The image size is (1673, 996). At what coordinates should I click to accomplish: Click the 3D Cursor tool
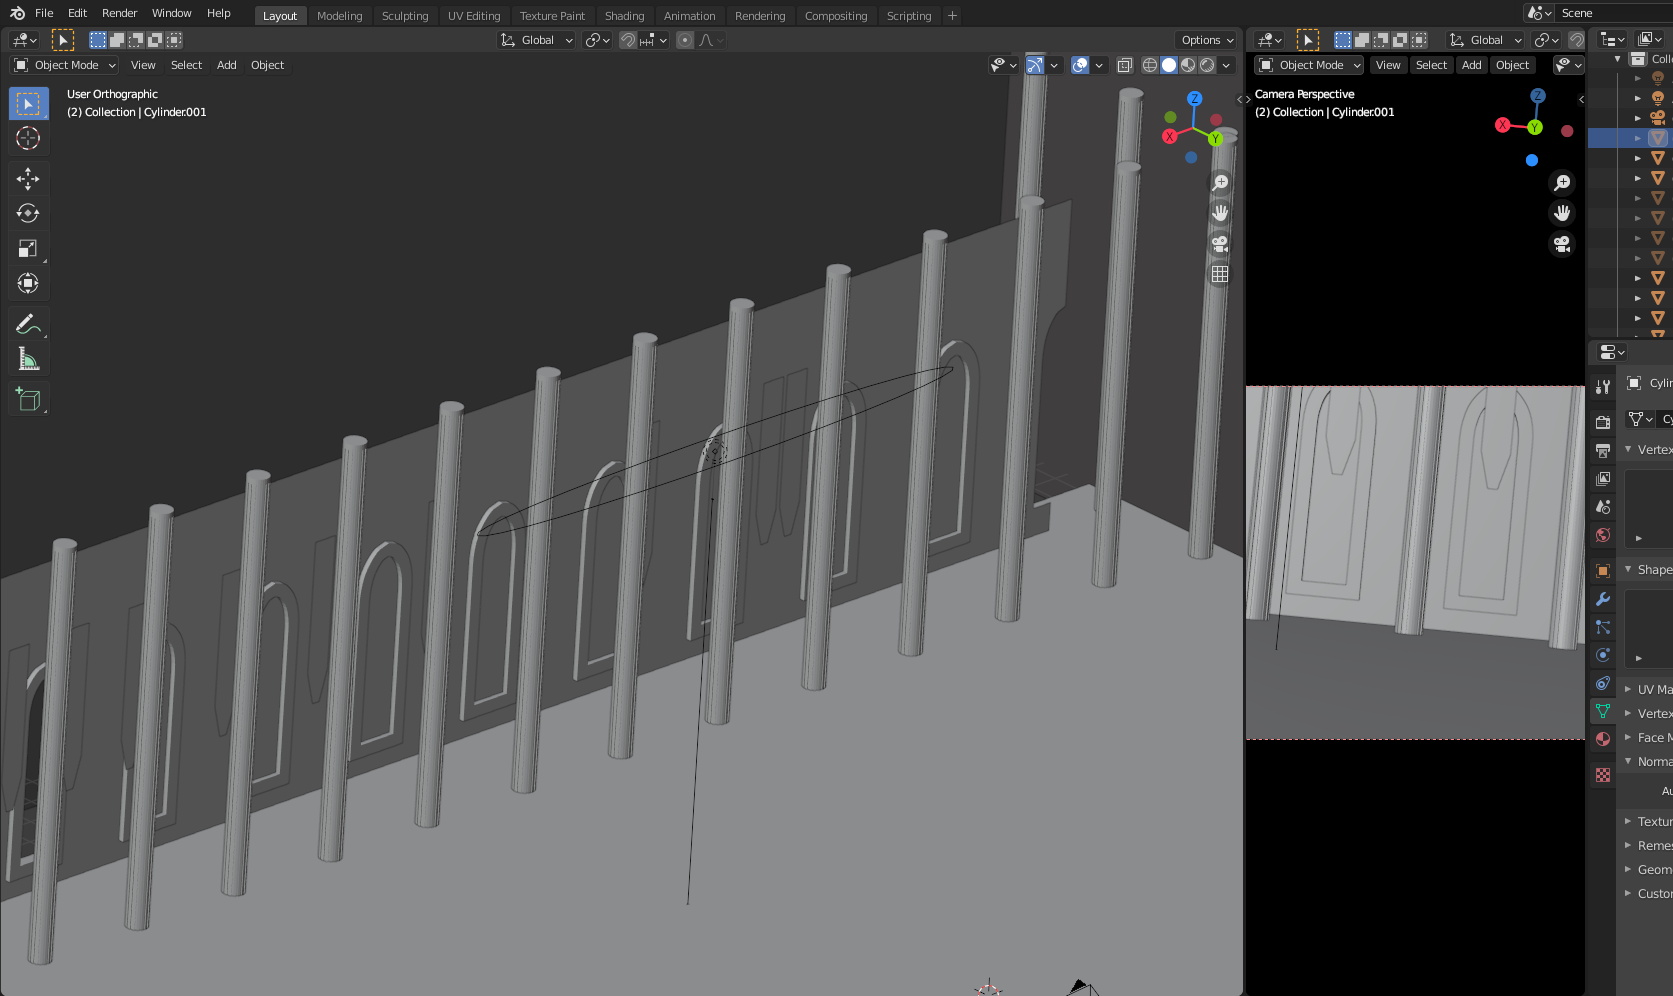(28, 138)
